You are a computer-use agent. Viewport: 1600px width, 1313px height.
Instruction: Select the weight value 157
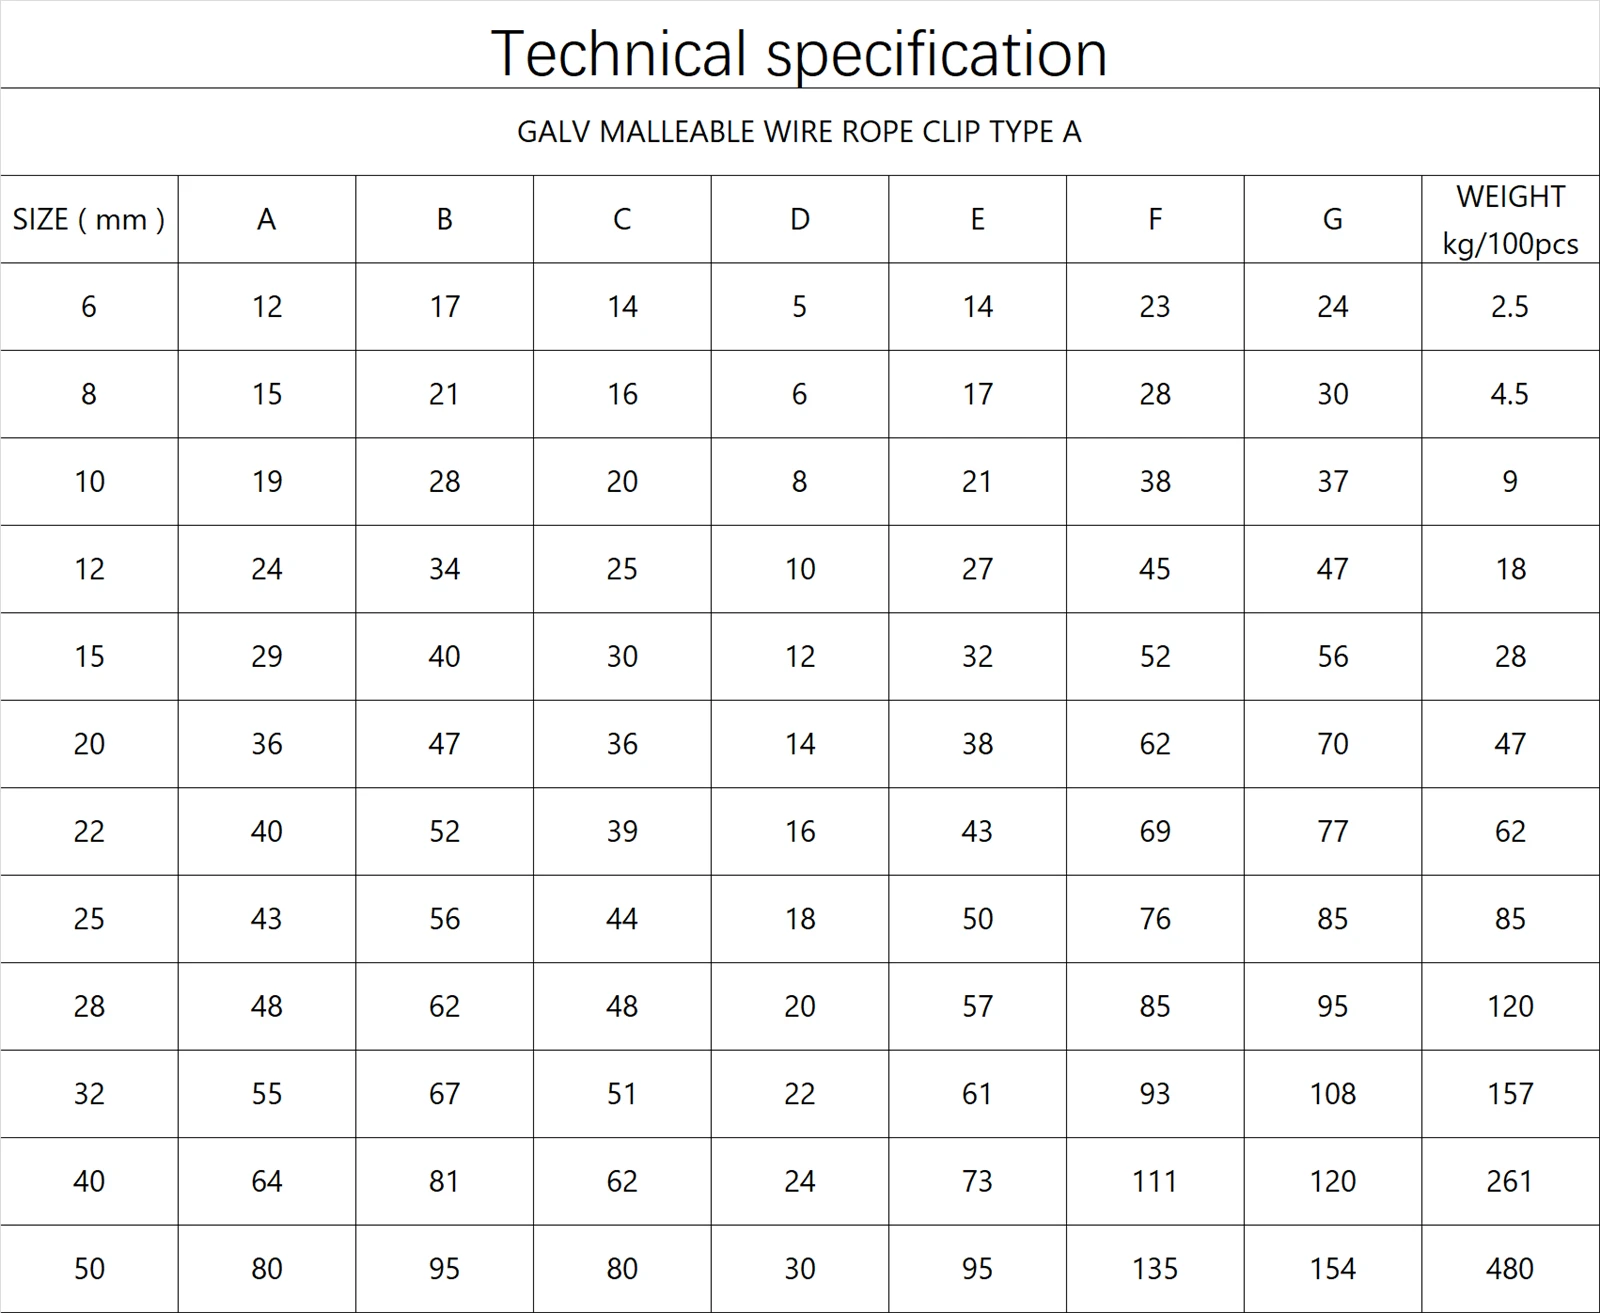tap(1510, 1094)
